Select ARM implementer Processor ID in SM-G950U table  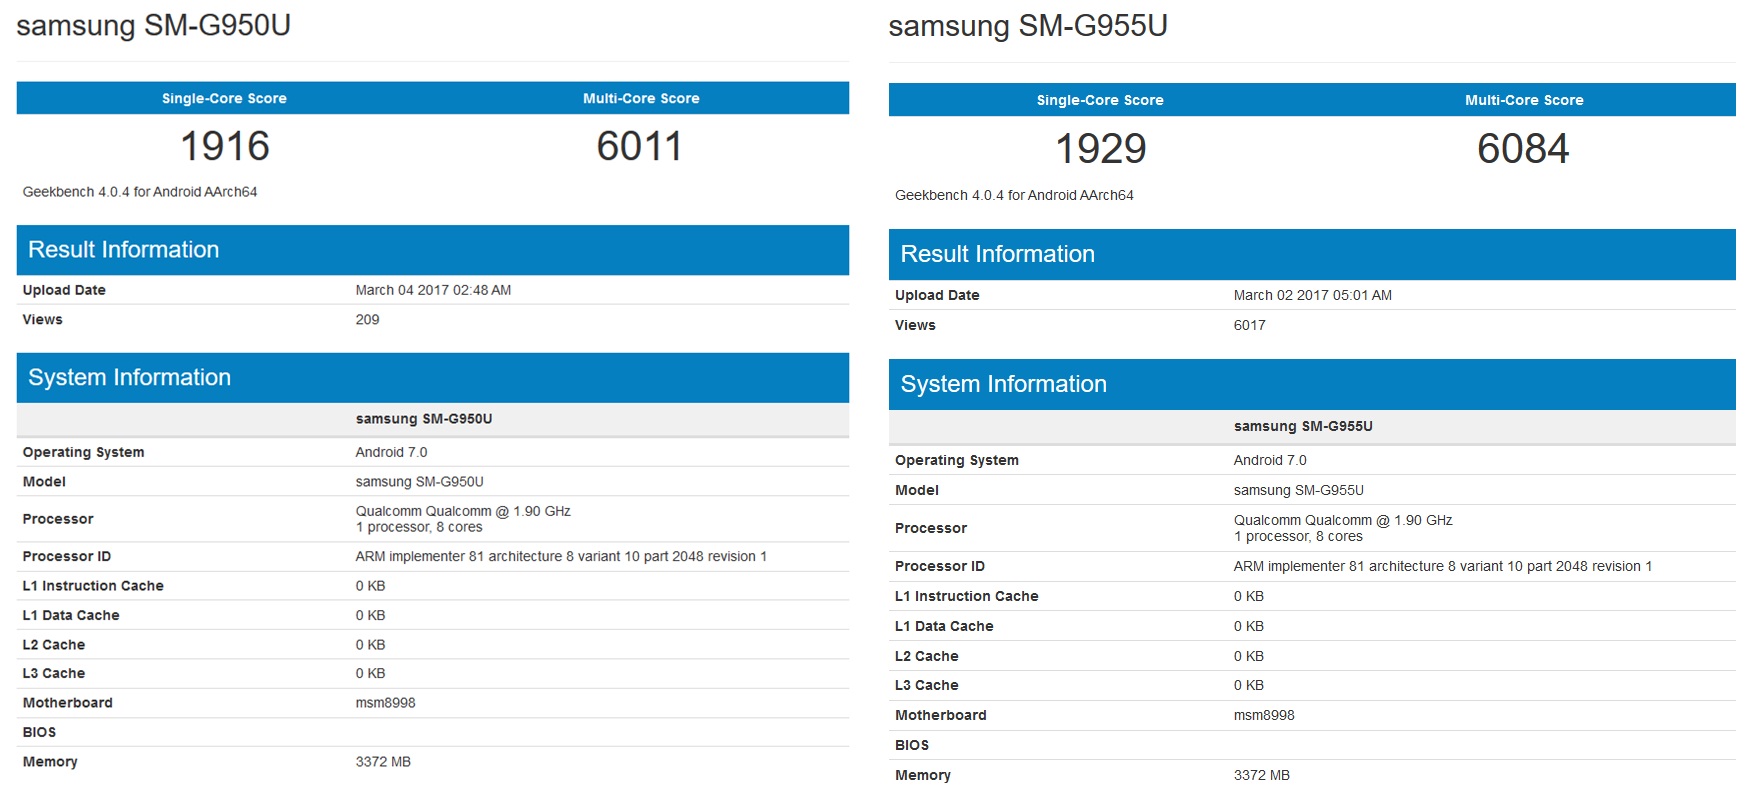click(561, 557)
